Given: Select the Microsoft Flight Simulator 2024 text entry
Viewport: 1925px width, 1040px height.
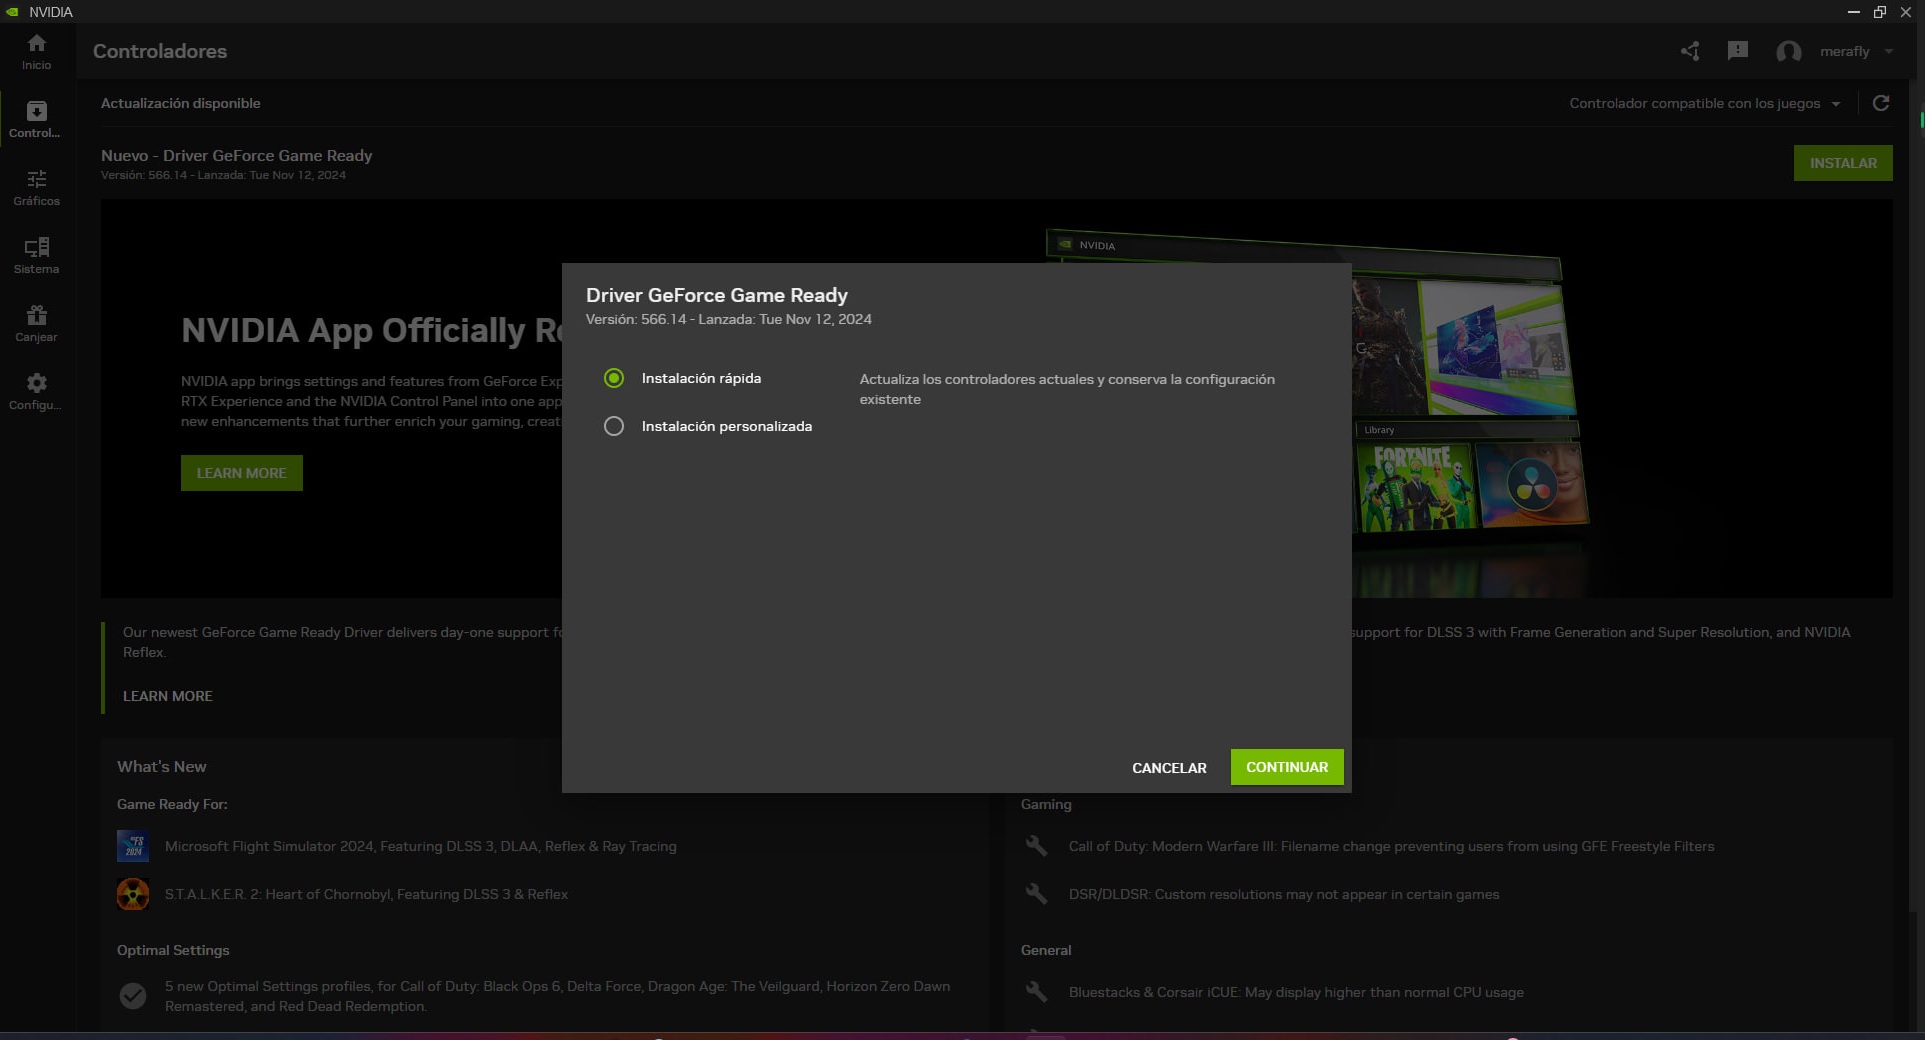Looking at the screenshot, I should 420,846.
